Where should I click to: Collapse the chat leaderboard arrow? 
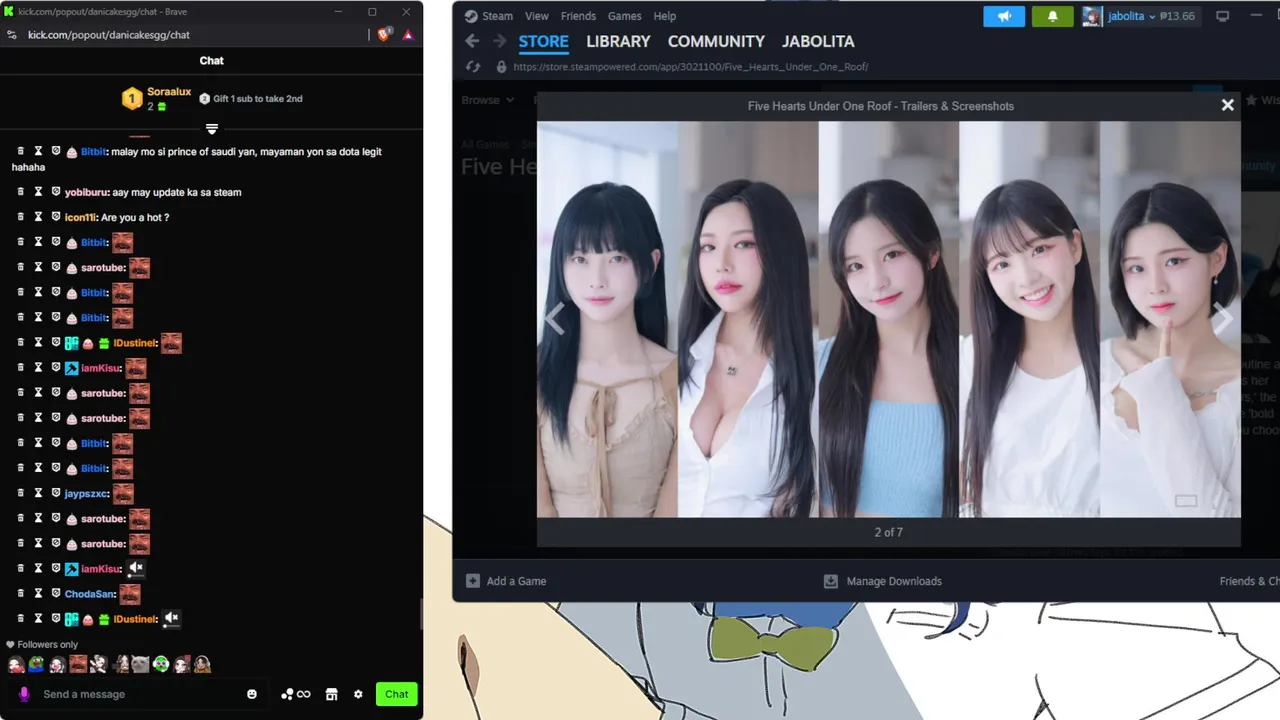coord(211,129)
